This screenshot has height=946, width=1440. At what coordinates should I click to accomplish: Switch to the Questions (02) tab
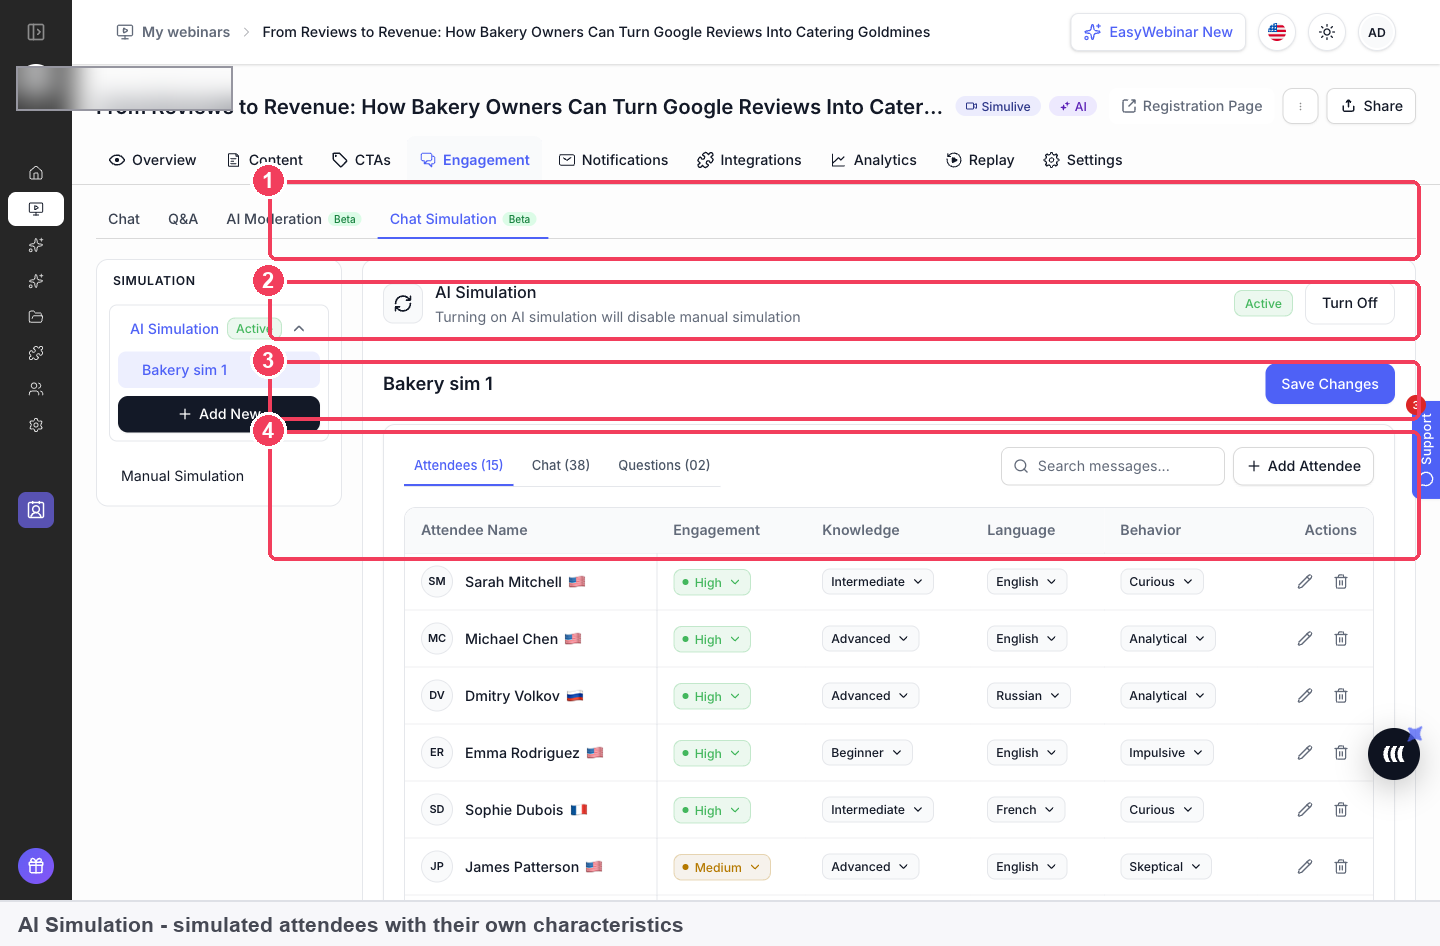[664, 465]
